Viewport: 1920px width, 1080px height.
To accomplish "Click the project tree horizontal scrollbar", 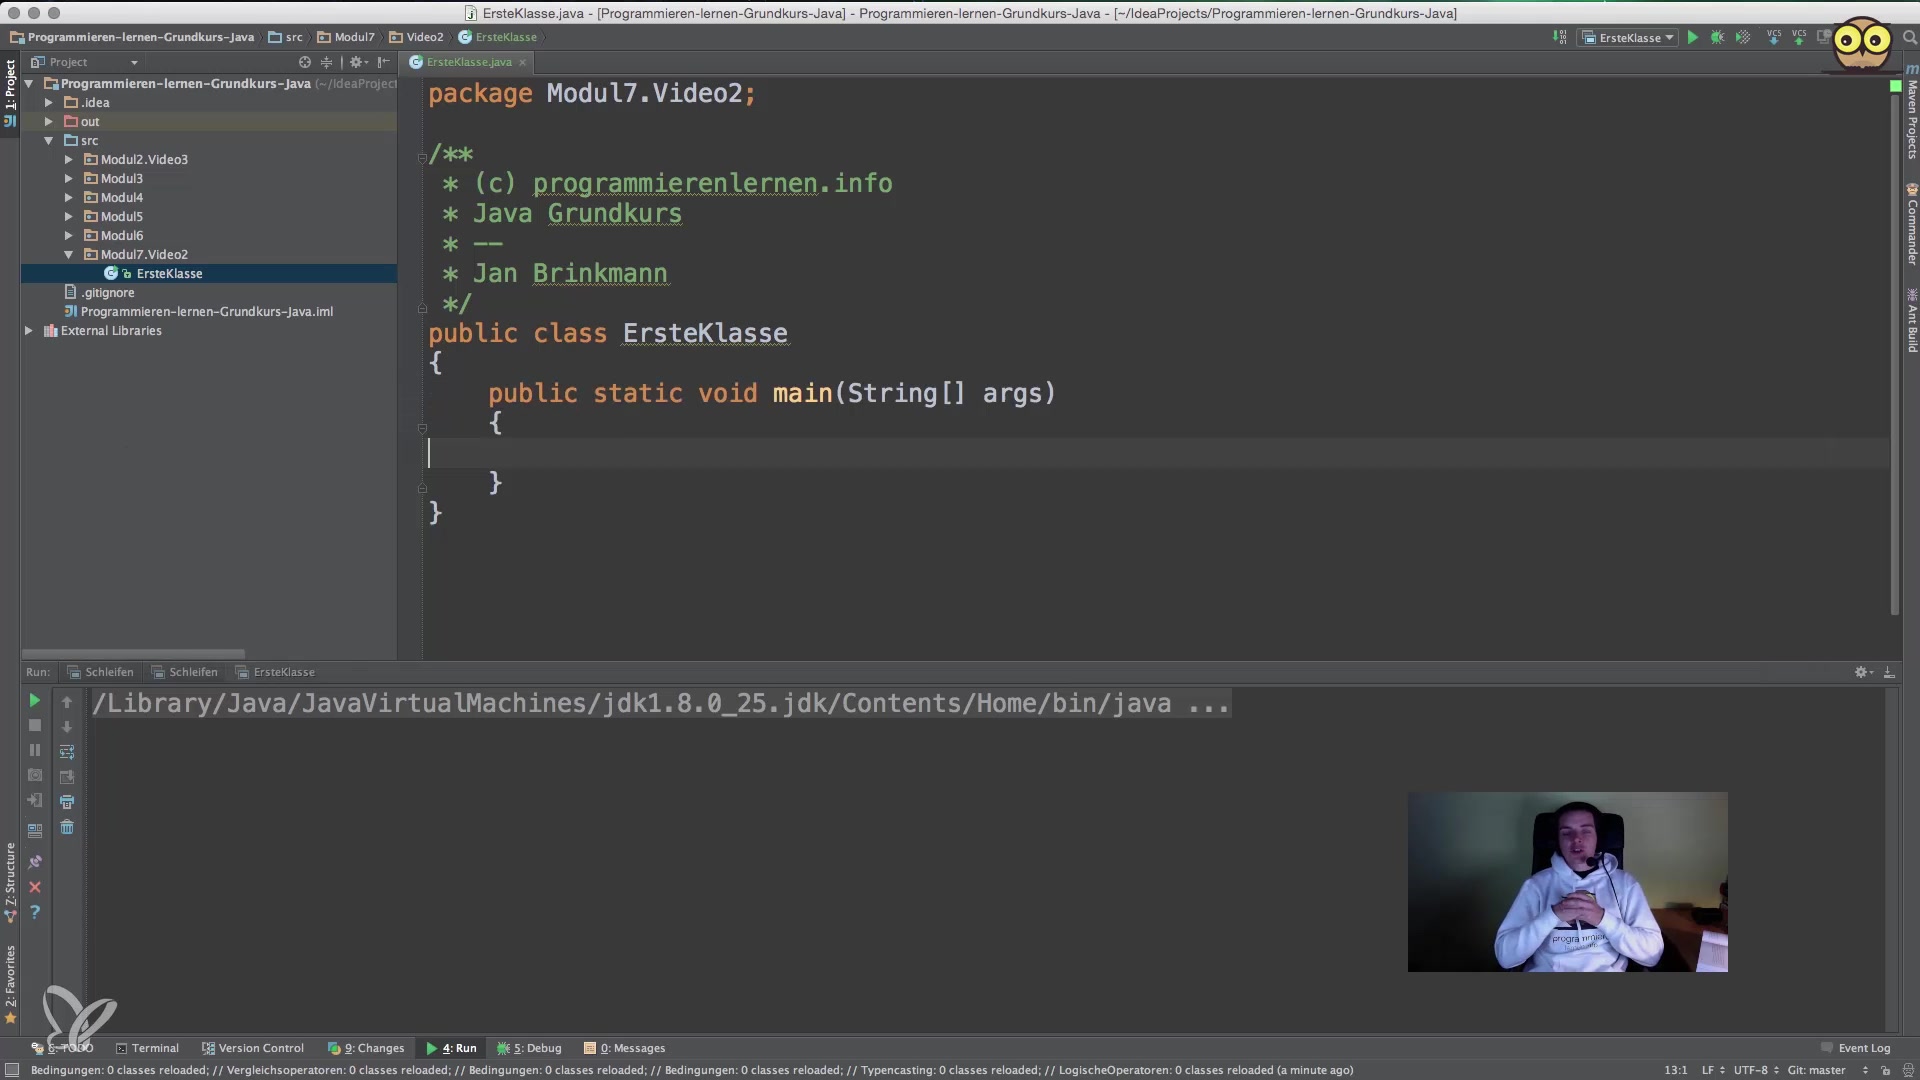I will click(x=133, y=653).
